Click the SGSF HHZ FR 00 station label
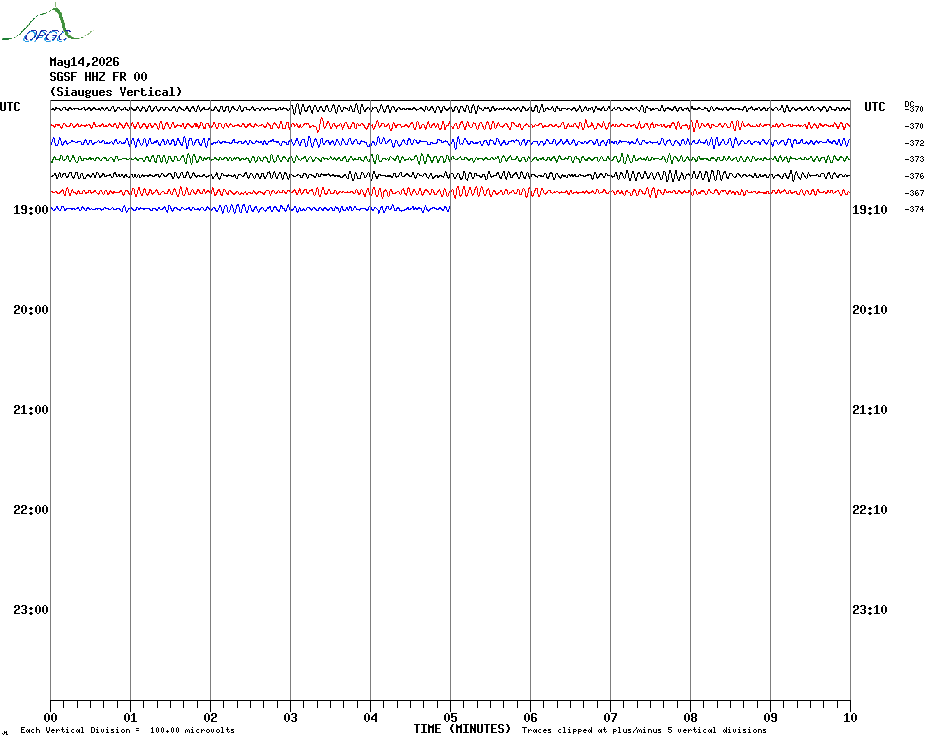Viewport: 930px width, 744px height. click(x=98, y=77)
